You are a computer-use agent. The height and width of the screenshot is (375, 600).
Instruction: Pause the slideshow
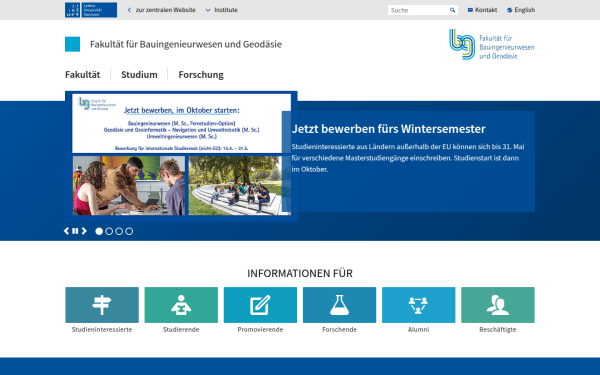(75, 231)
